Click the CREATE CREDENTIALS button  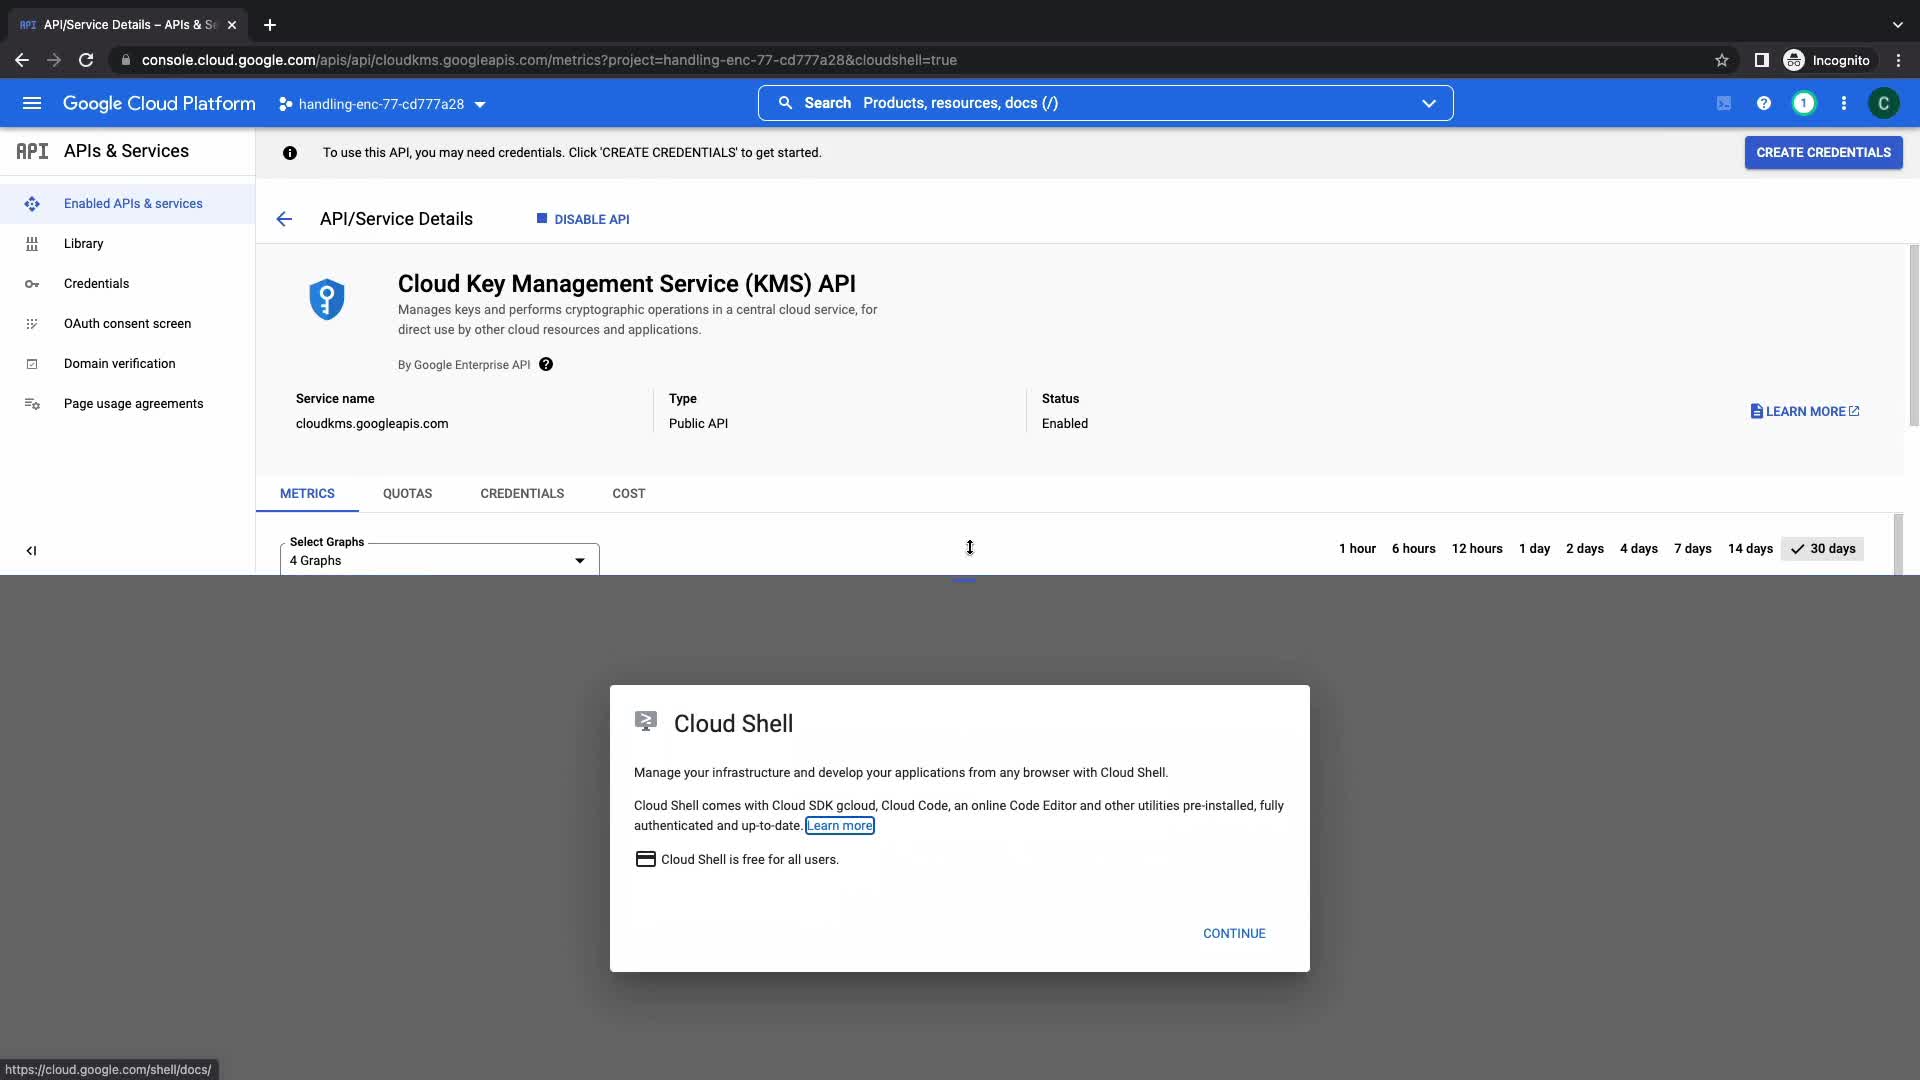click(x=1822, y=153)
